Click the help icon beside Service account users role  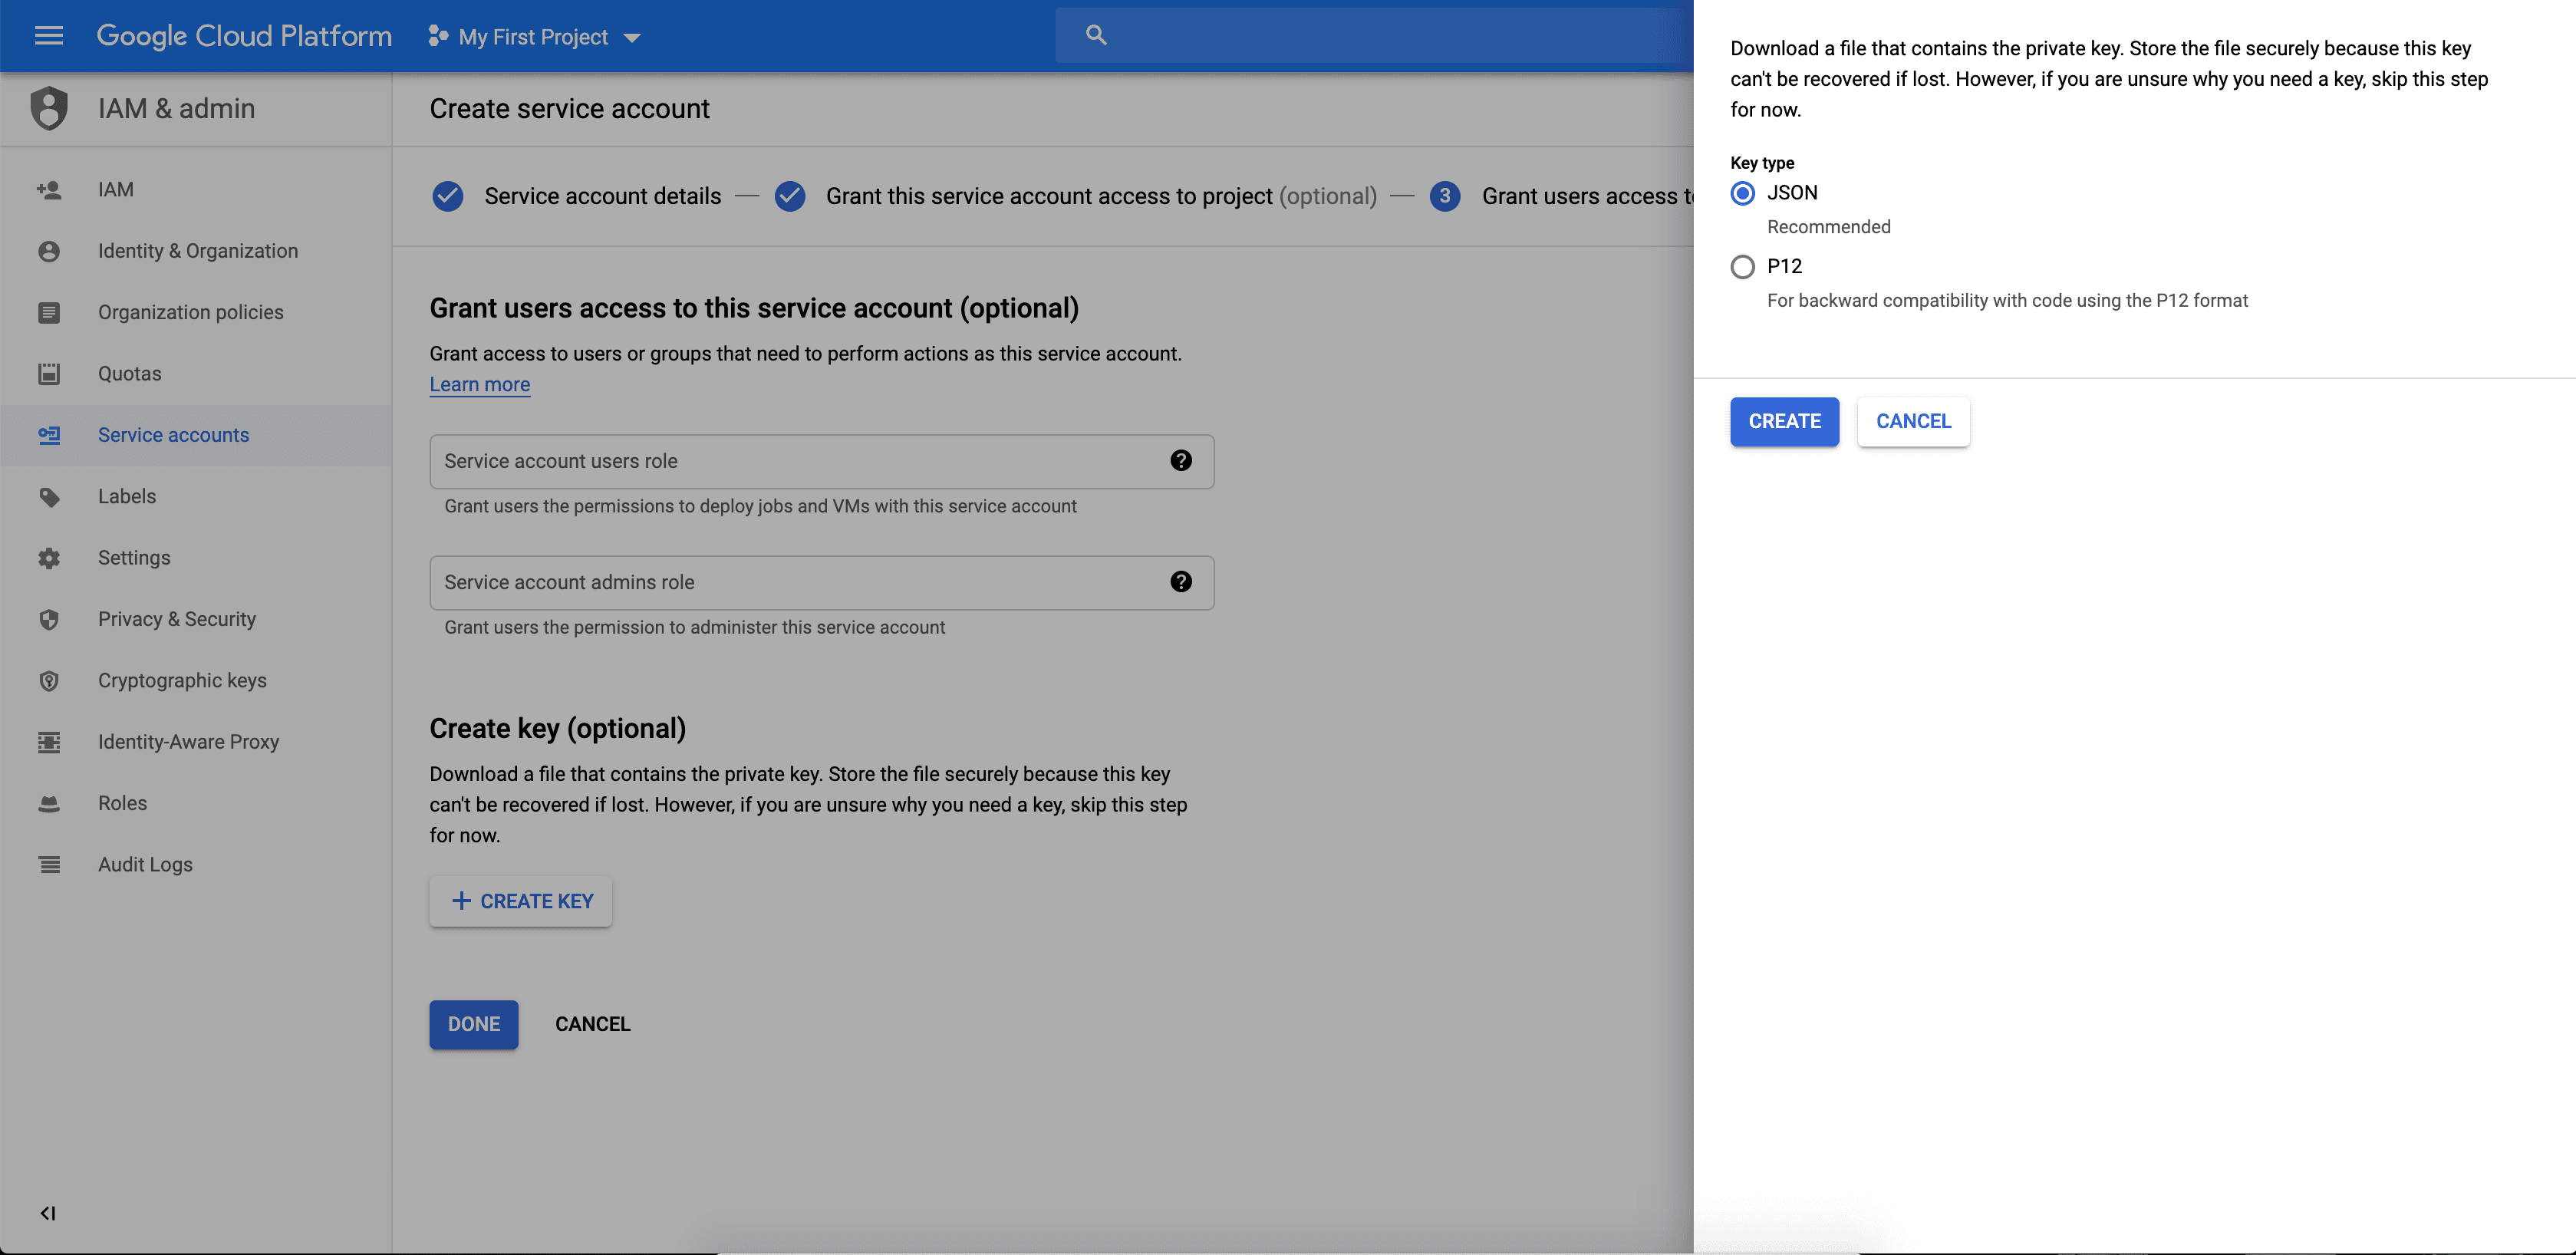click(1181, 461)
